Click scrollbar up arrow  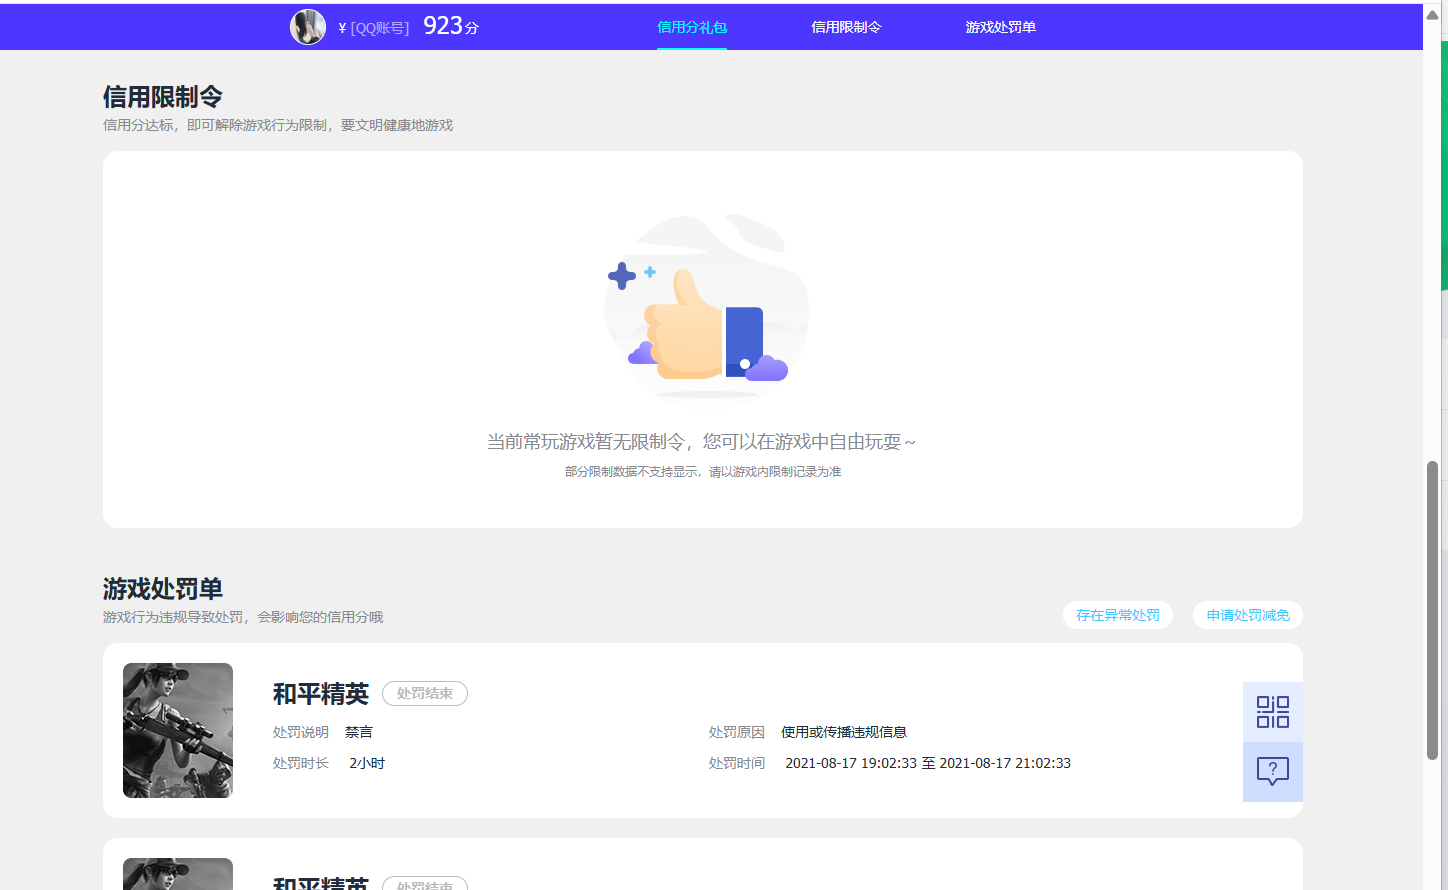[x=1432, y=14]
